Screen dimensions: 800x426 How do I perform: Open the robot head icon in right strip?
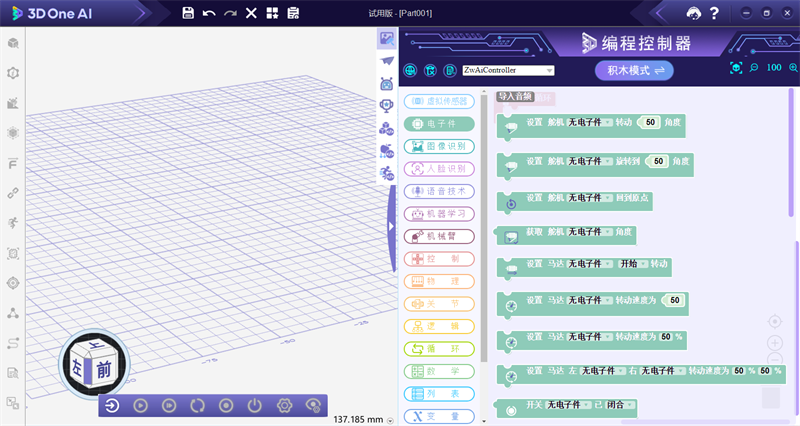387,84
